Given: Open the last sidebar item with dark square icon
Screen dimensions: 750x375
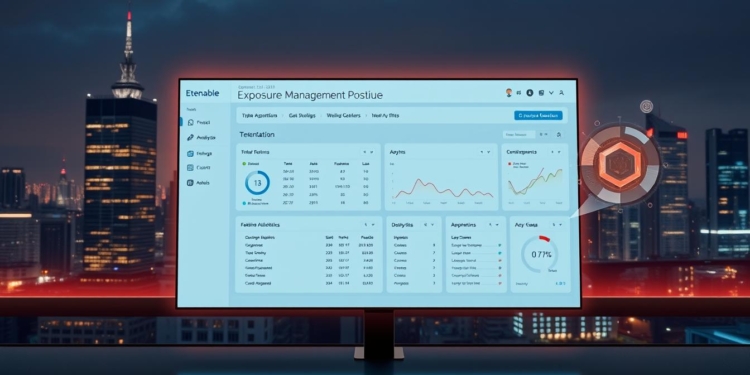Looking at the screenshot, I should pyautogui.click(x=199, y=183).
